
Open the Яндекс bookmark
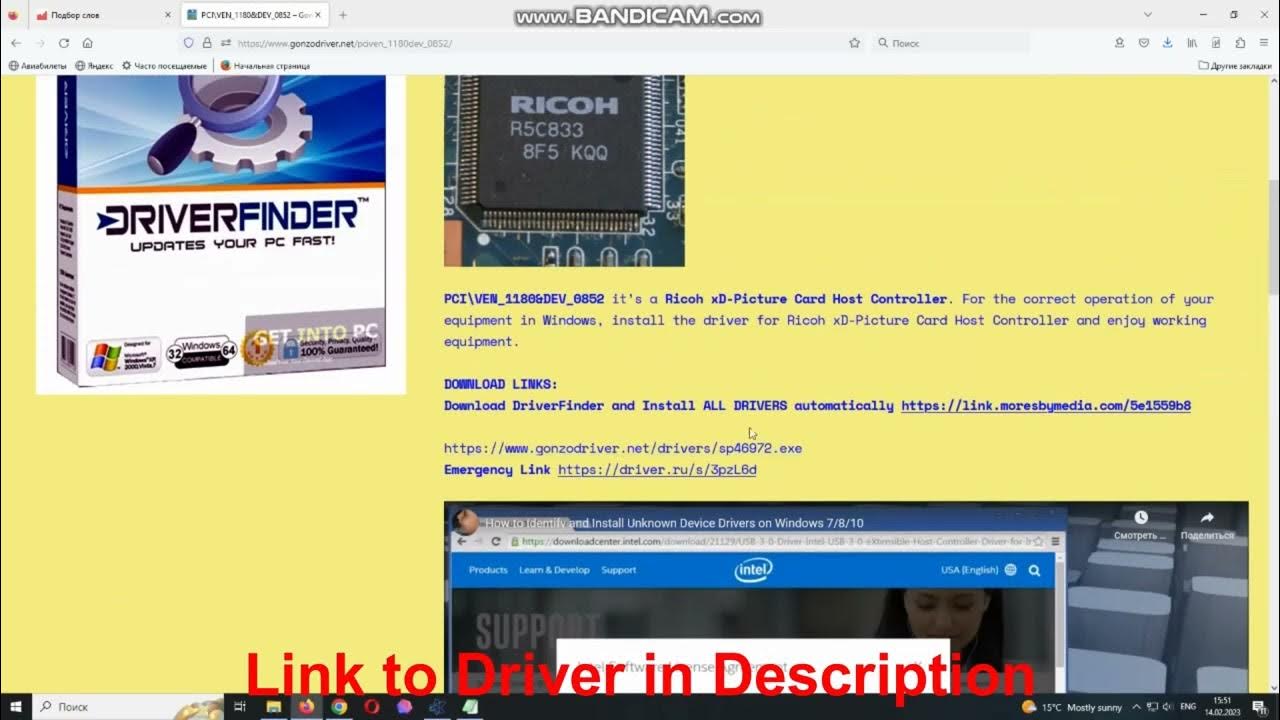tap(94, 66)
